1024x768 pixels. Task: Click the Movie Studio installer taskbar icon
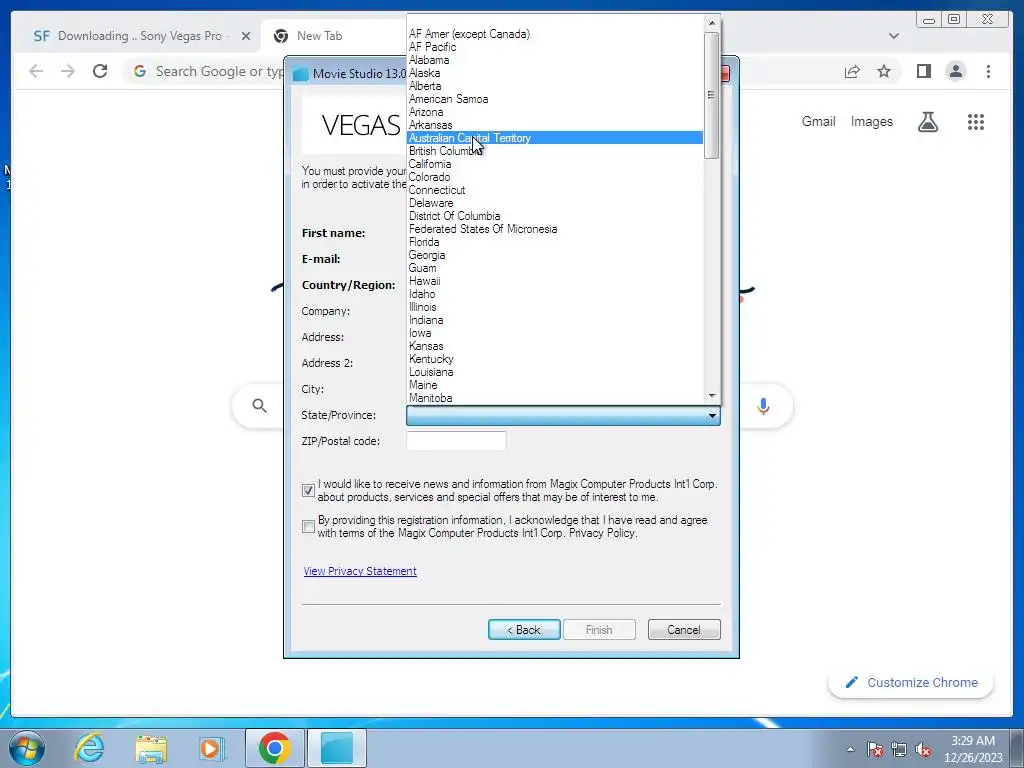337,748
